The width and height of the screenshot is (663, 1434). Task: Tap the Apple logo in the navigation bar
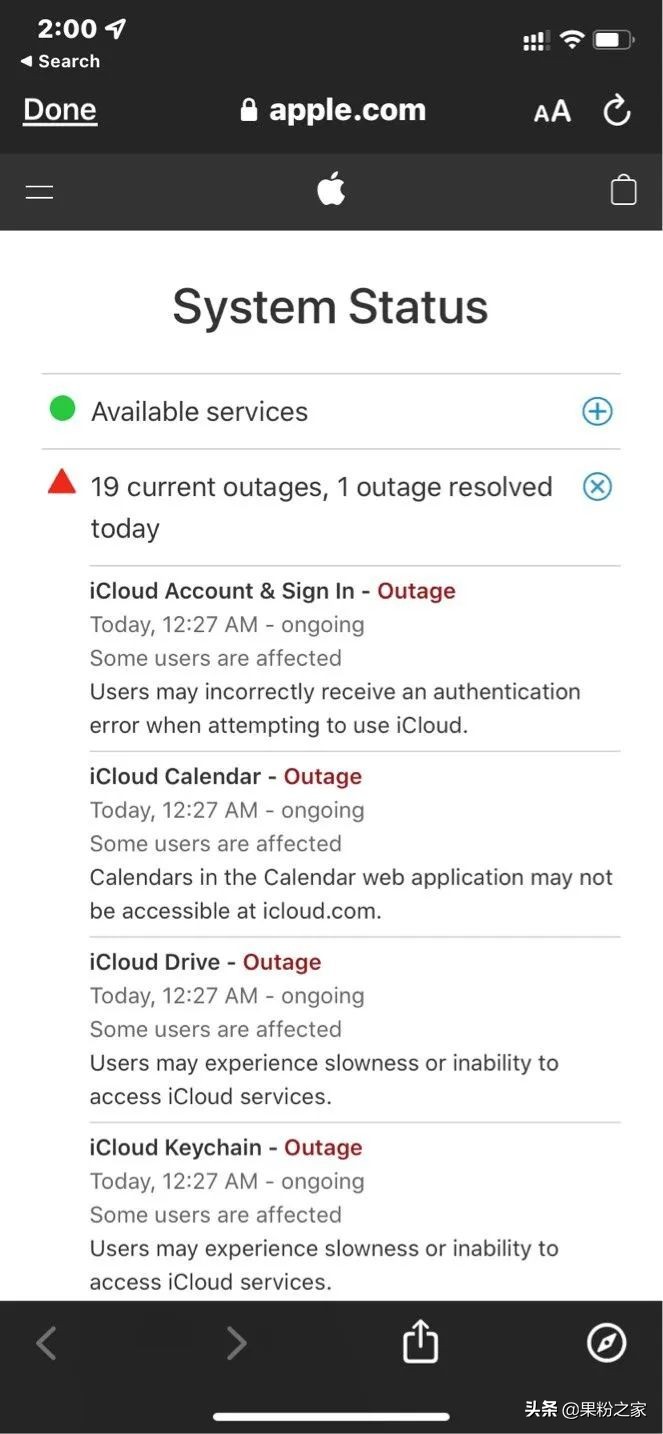pos(331,190)
